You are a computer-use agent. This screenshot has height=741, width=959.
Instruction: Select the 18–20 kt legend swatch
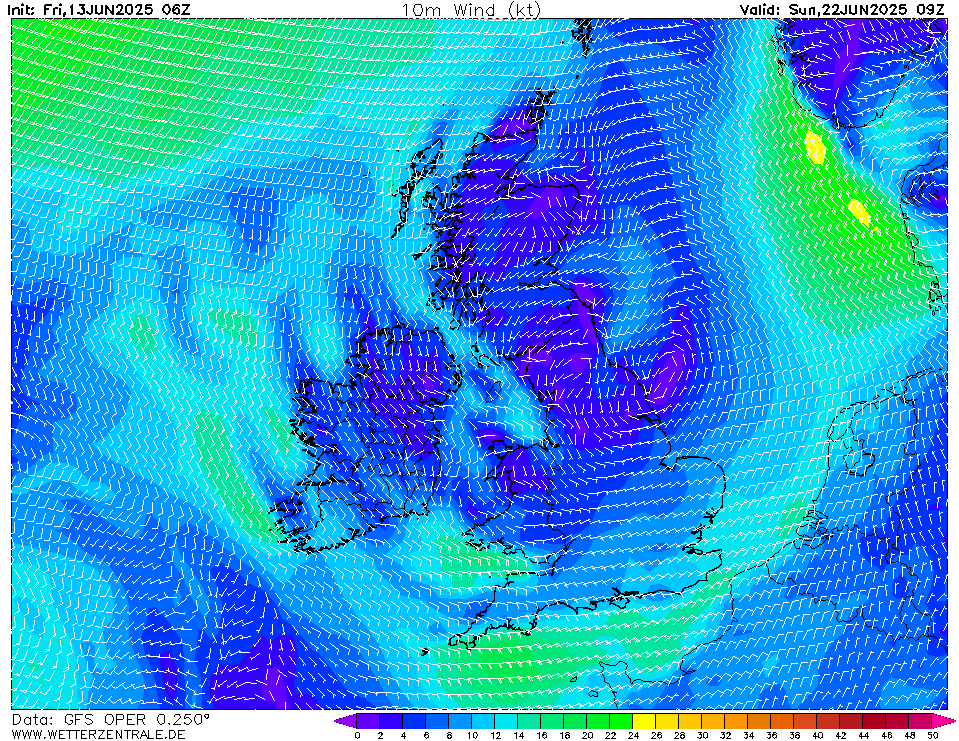[x=575, y=721]
